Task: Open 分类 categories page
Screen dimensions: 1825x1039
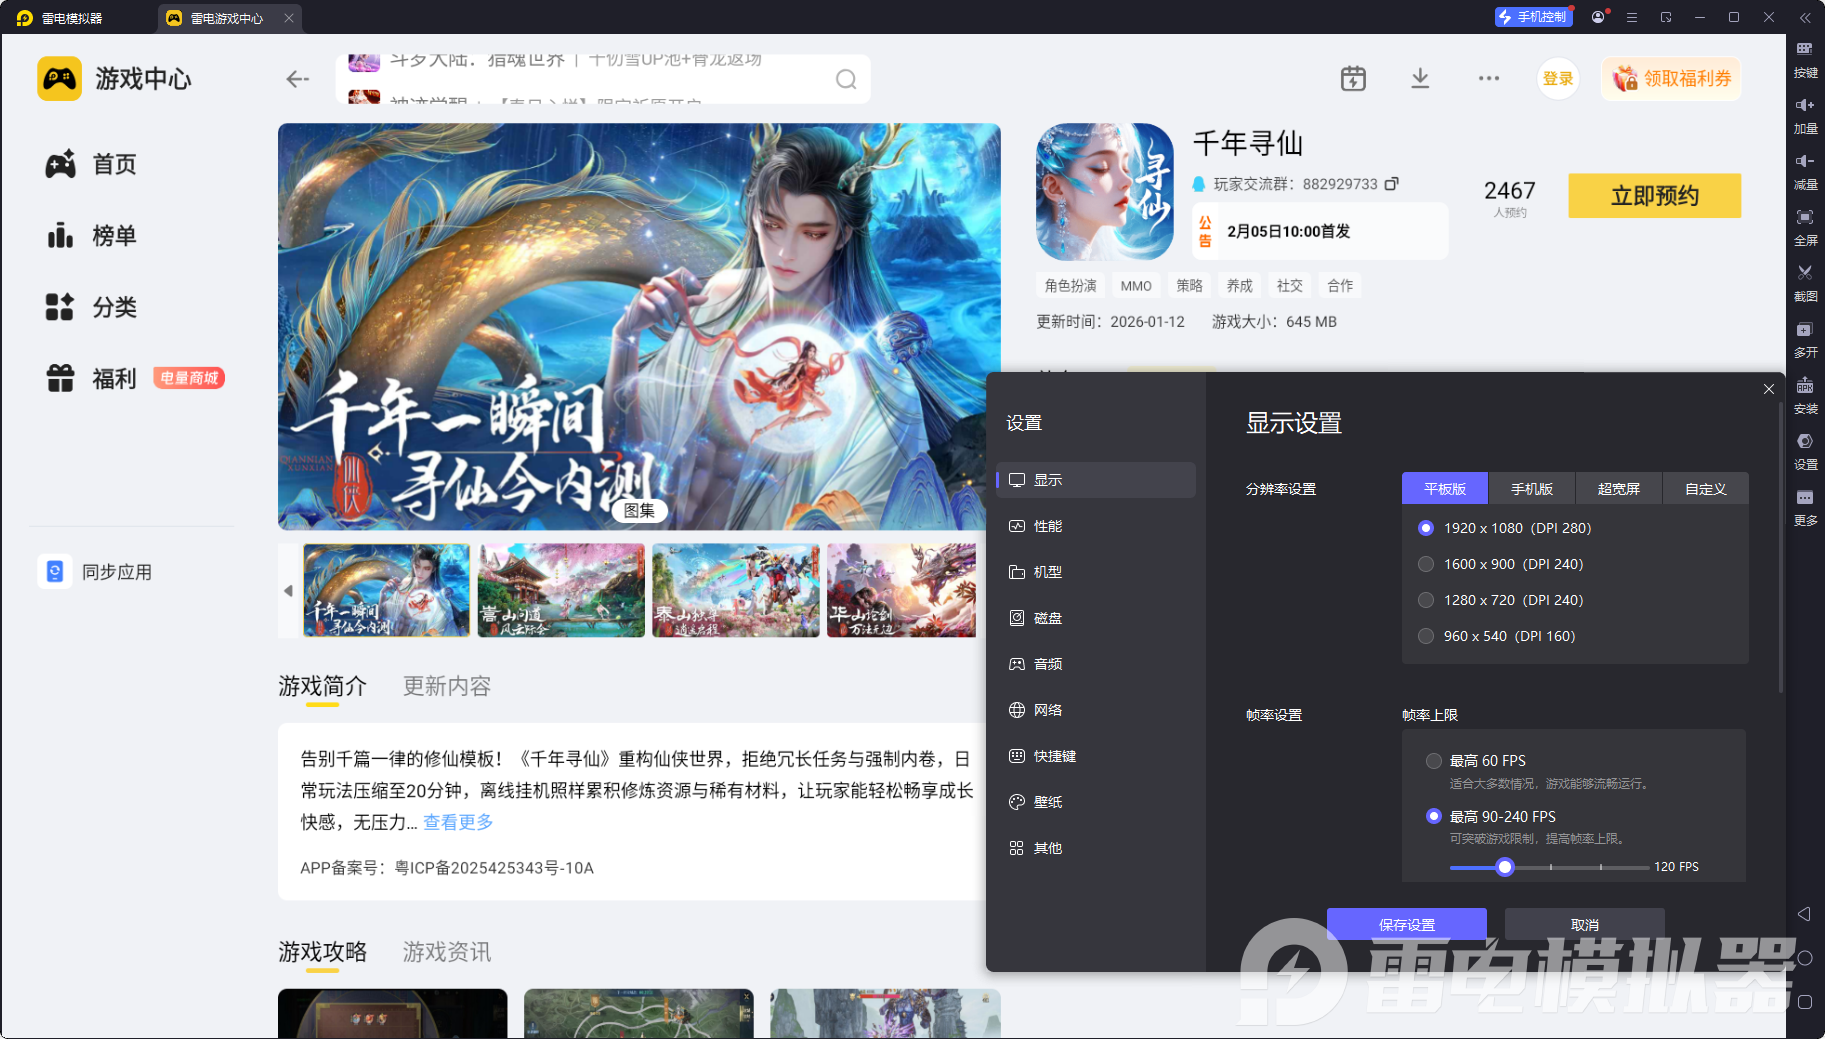Action: 91,307
